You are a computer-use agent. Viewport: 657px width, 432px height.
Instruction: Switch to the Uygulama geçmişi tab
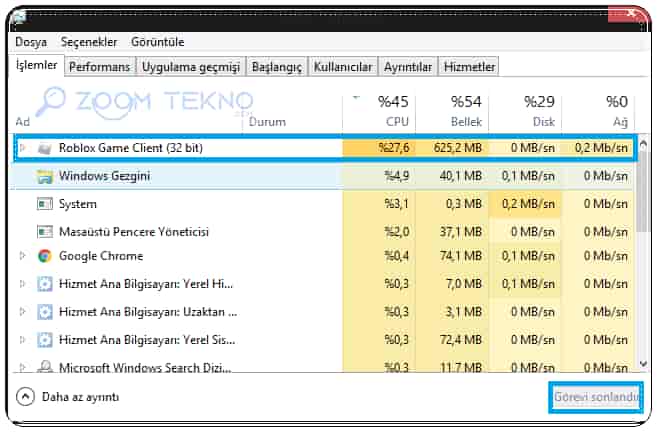(x=191, y=67)
